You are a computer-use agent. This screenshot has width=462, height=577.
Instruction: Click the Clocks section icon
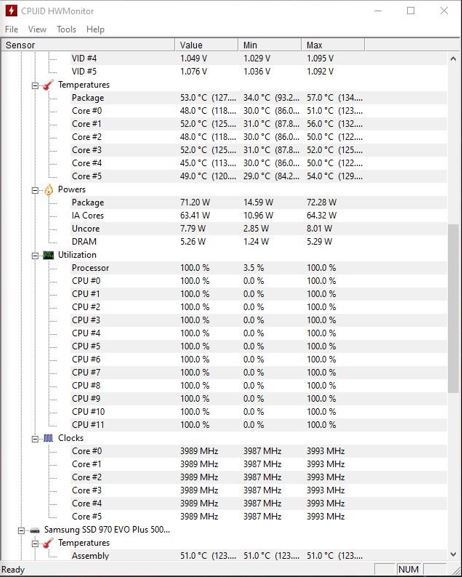[48, 438]
